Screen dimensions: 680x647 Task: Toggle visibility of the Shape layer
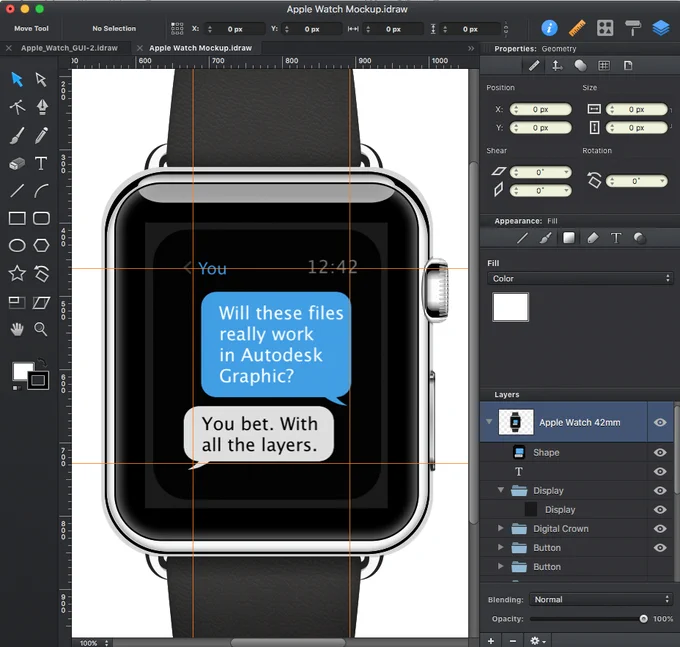click(x=660, y=452)
